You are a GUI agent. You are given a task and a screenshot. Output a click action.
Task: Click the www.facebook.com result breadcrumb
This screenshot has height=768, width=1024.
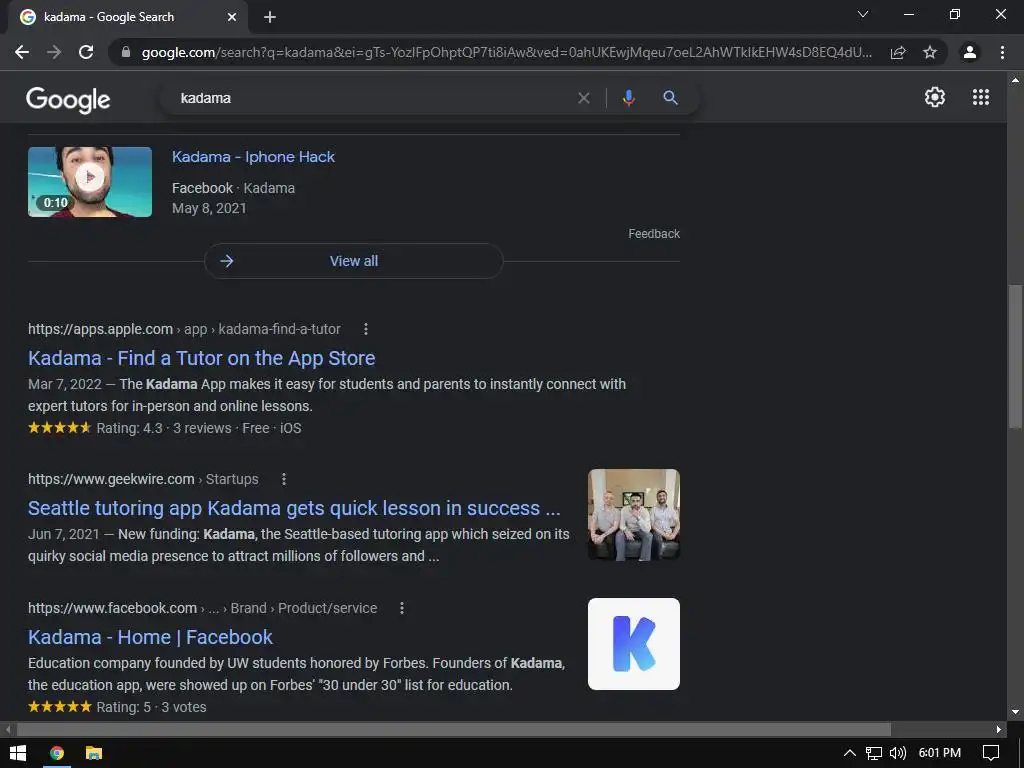click(202, 608)
